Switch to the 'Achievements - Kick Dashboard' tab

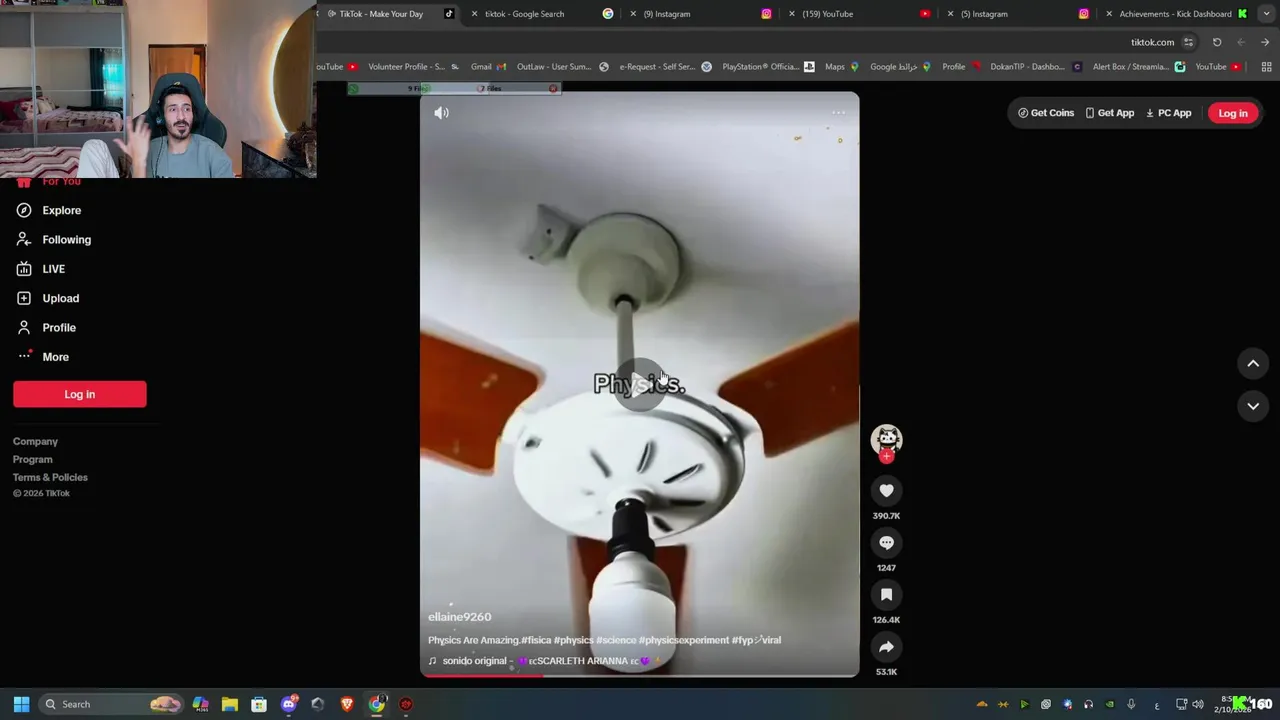click(x=1176, y=14)
